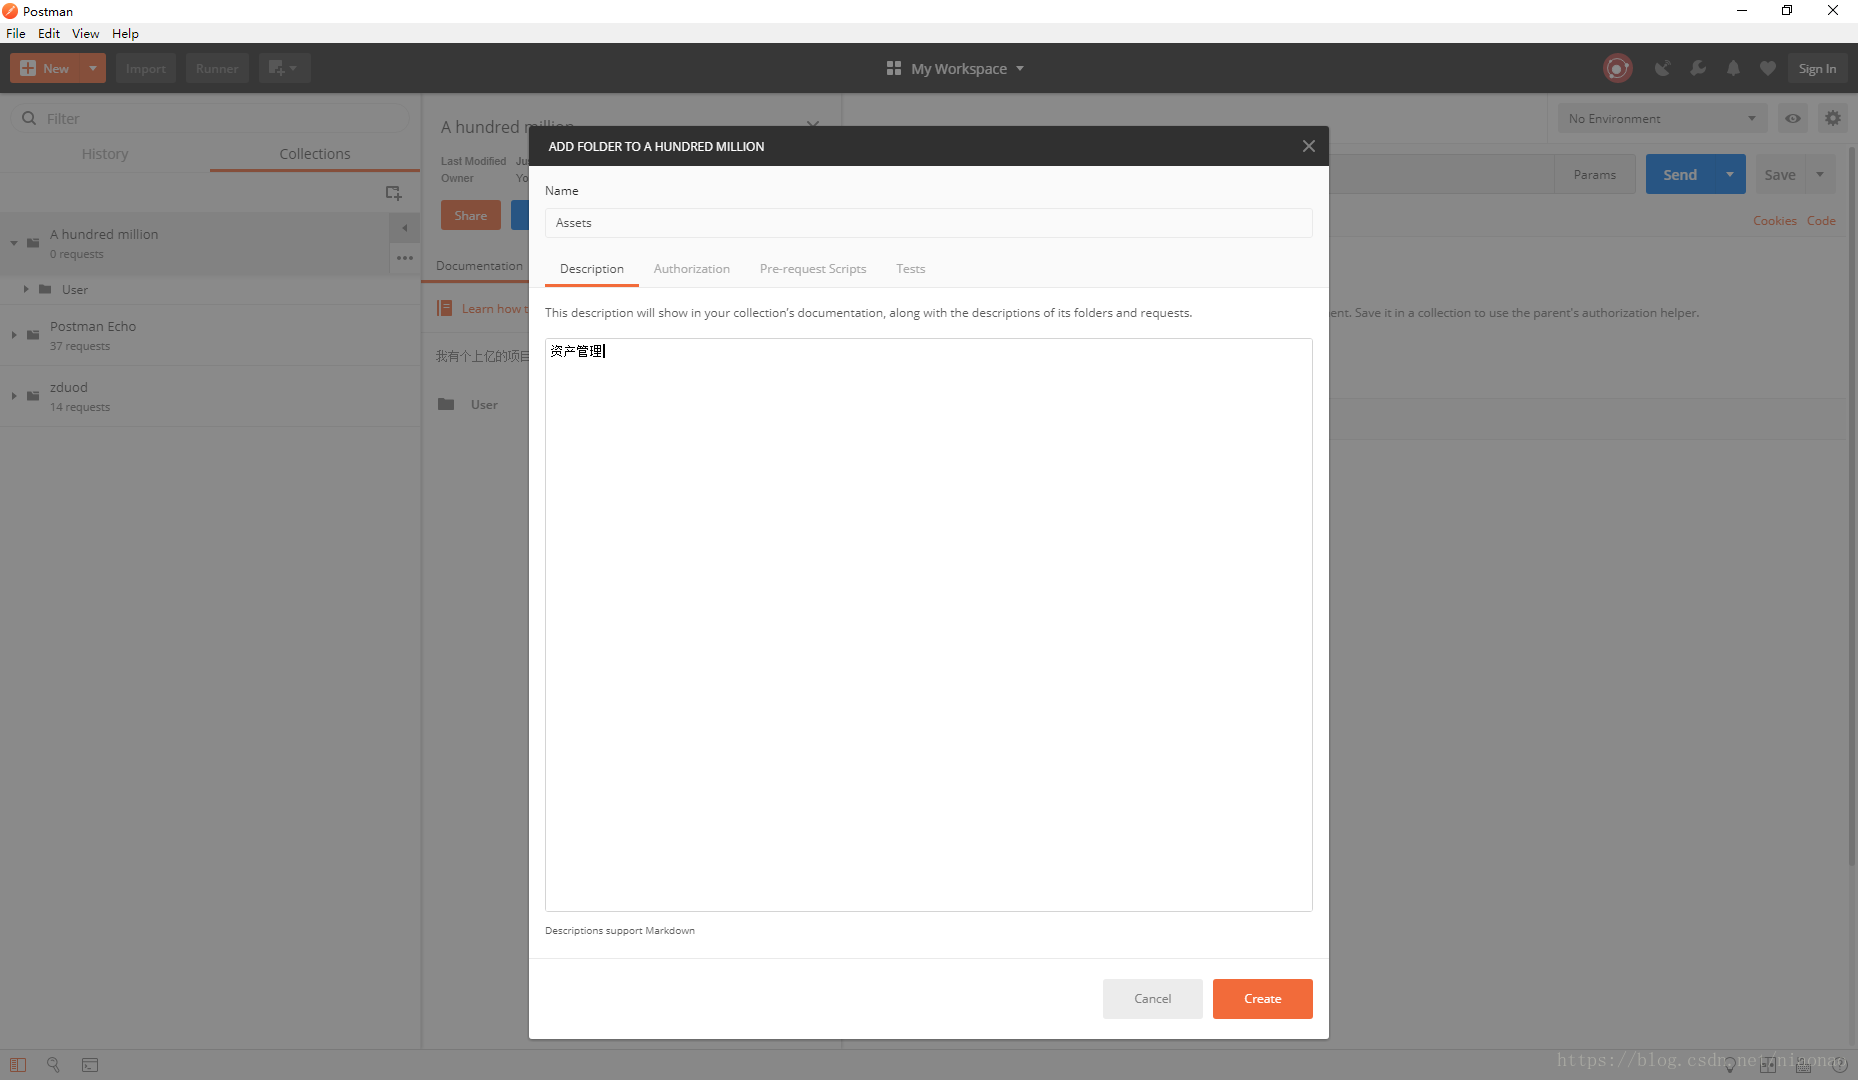Click the heart icon in header
The image size is (1858, 1080).
pyautogui.click(x=1768, y=68)
